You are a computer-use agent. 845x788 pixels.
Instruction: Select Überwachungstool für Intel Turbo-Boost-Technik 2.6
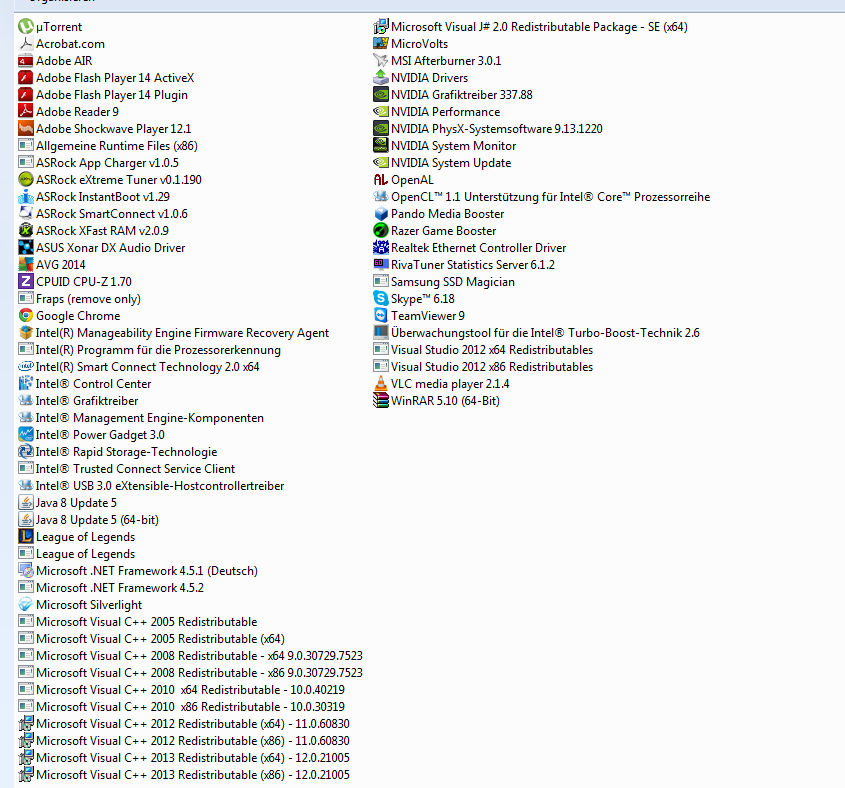[x=537, y=333]
